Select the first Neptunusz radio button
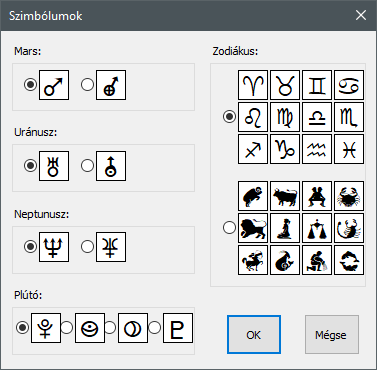The image size is (377, 370). [30, 247]
